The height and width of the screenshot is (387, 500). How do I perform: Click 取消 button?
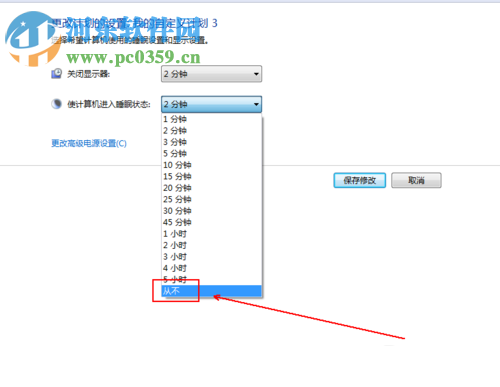point(416,180)
